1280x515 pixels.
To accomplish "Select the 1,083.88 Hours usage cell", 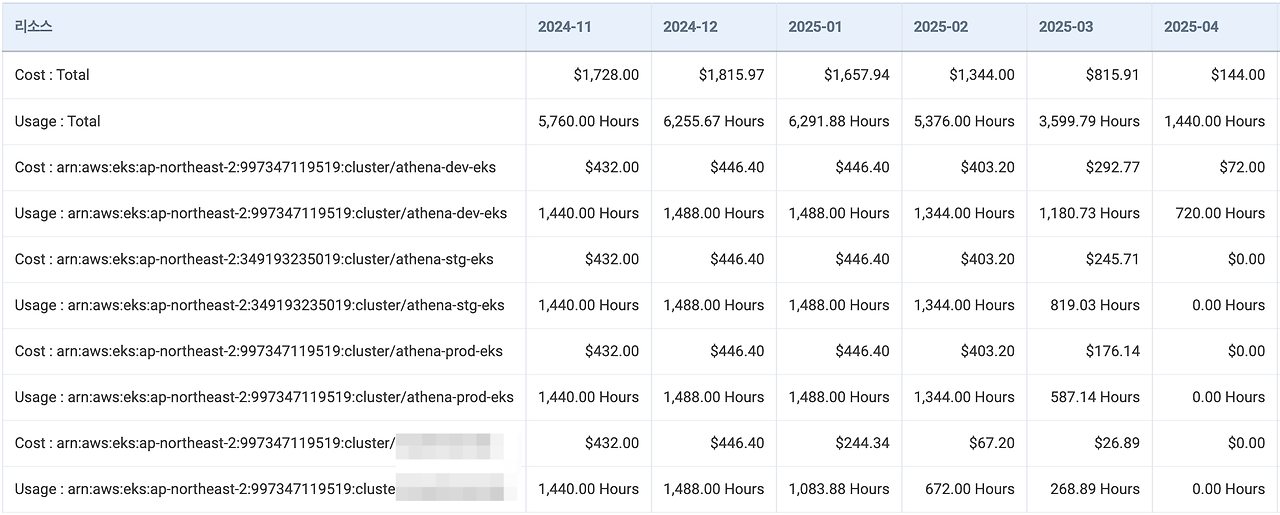I will tap(838, 489).
